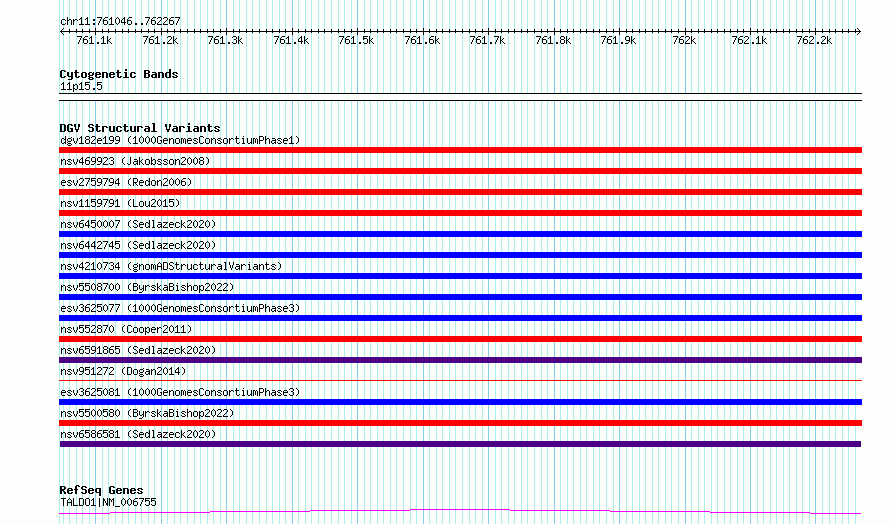Open esv3625077 variant entry

[180, 308]
